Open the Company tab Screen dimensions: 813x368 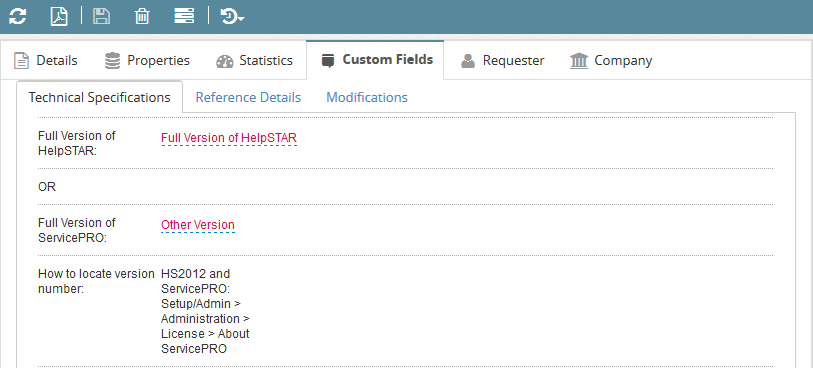point(611,61)
